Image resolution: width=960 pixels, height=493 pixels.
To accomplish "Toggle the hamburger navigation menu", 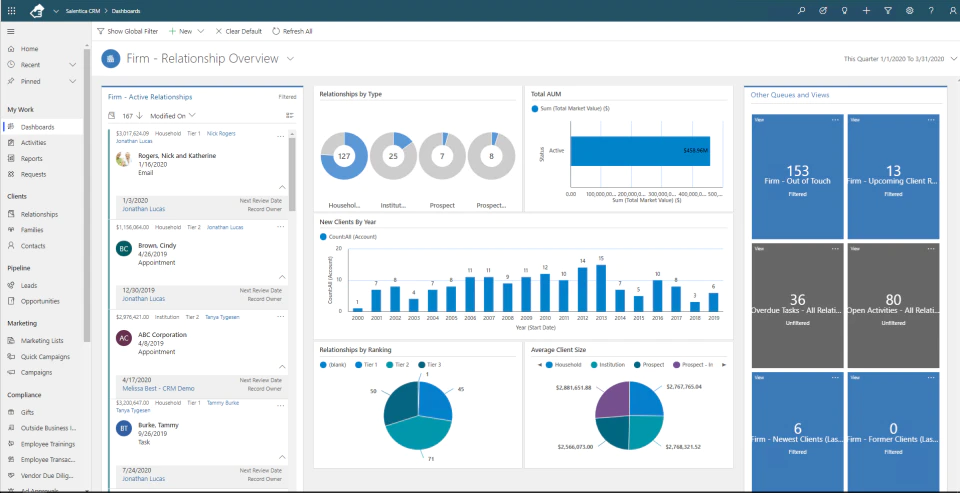I will coord(11,31).
